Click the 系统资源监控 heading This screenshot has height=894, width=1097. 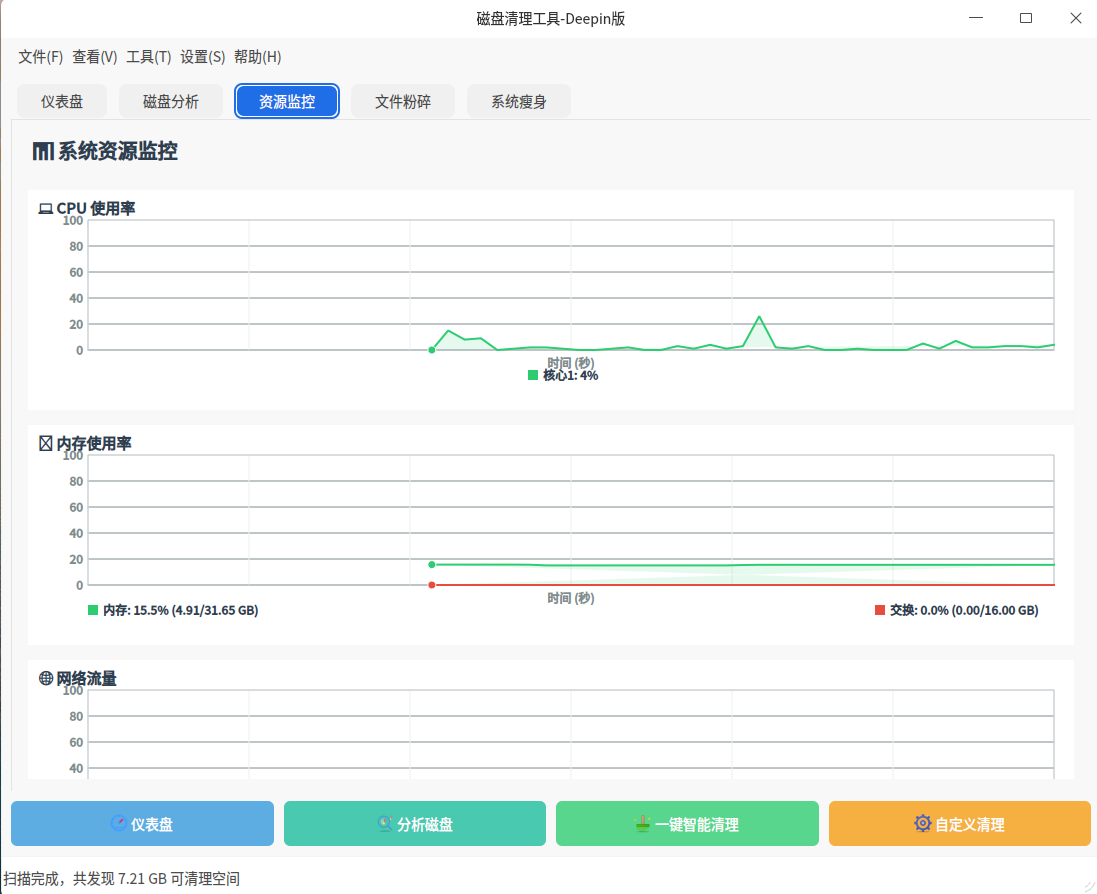pos(118,151)
